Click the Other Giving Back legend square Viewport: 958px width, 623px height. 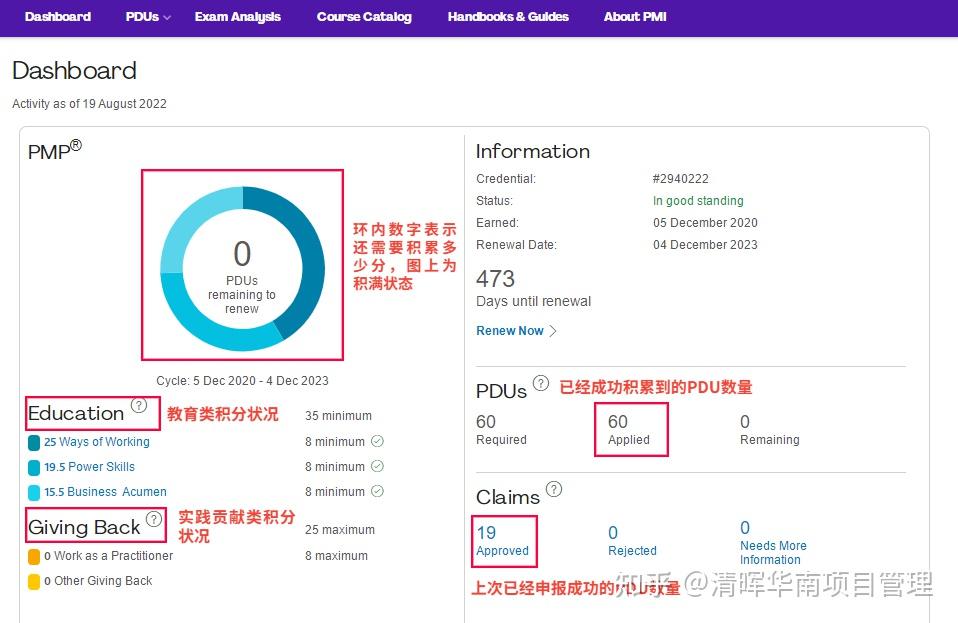point(33,580)
